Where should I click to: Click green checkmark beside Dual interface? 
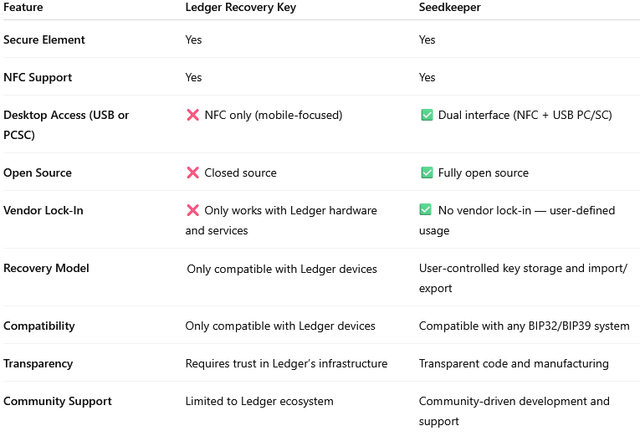click(427, 115)
